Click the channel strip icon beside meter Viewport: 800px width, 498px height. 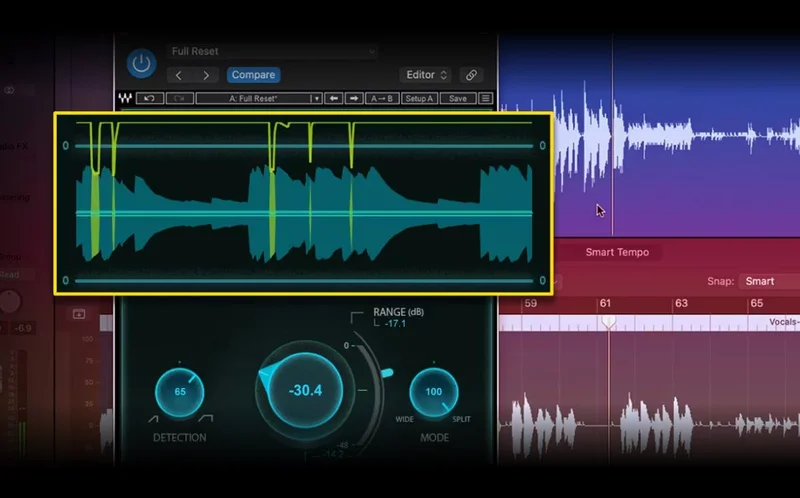pyautogui.click(x=79, y=314)
